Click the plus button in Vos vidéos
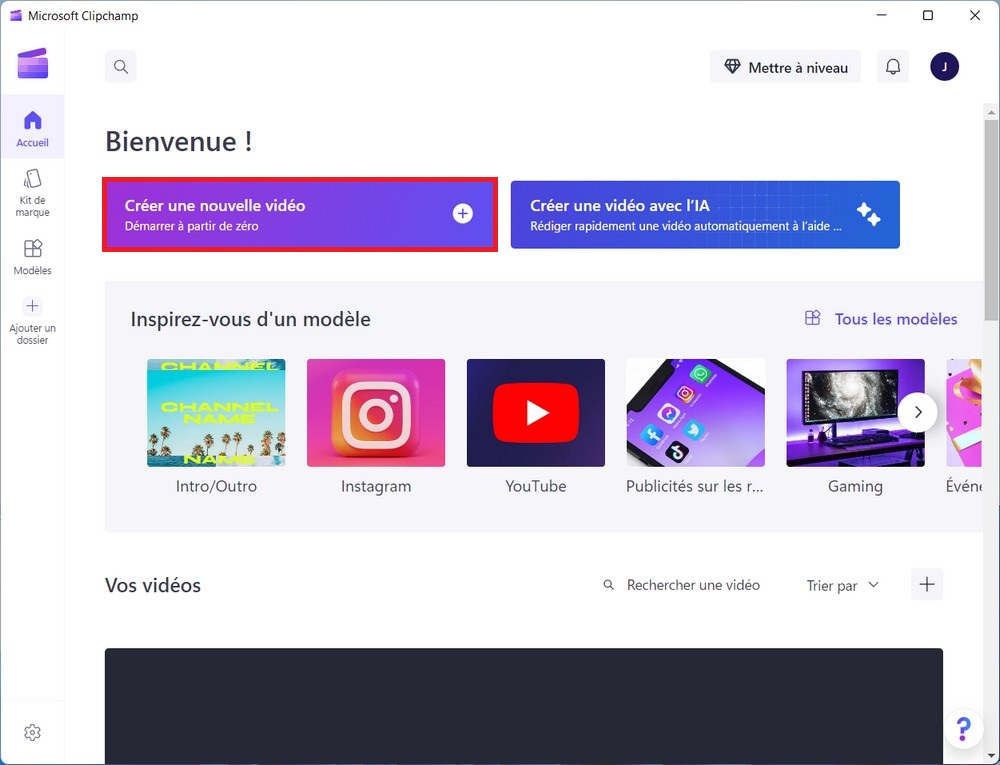1000x765 pixels. point(927,584)
